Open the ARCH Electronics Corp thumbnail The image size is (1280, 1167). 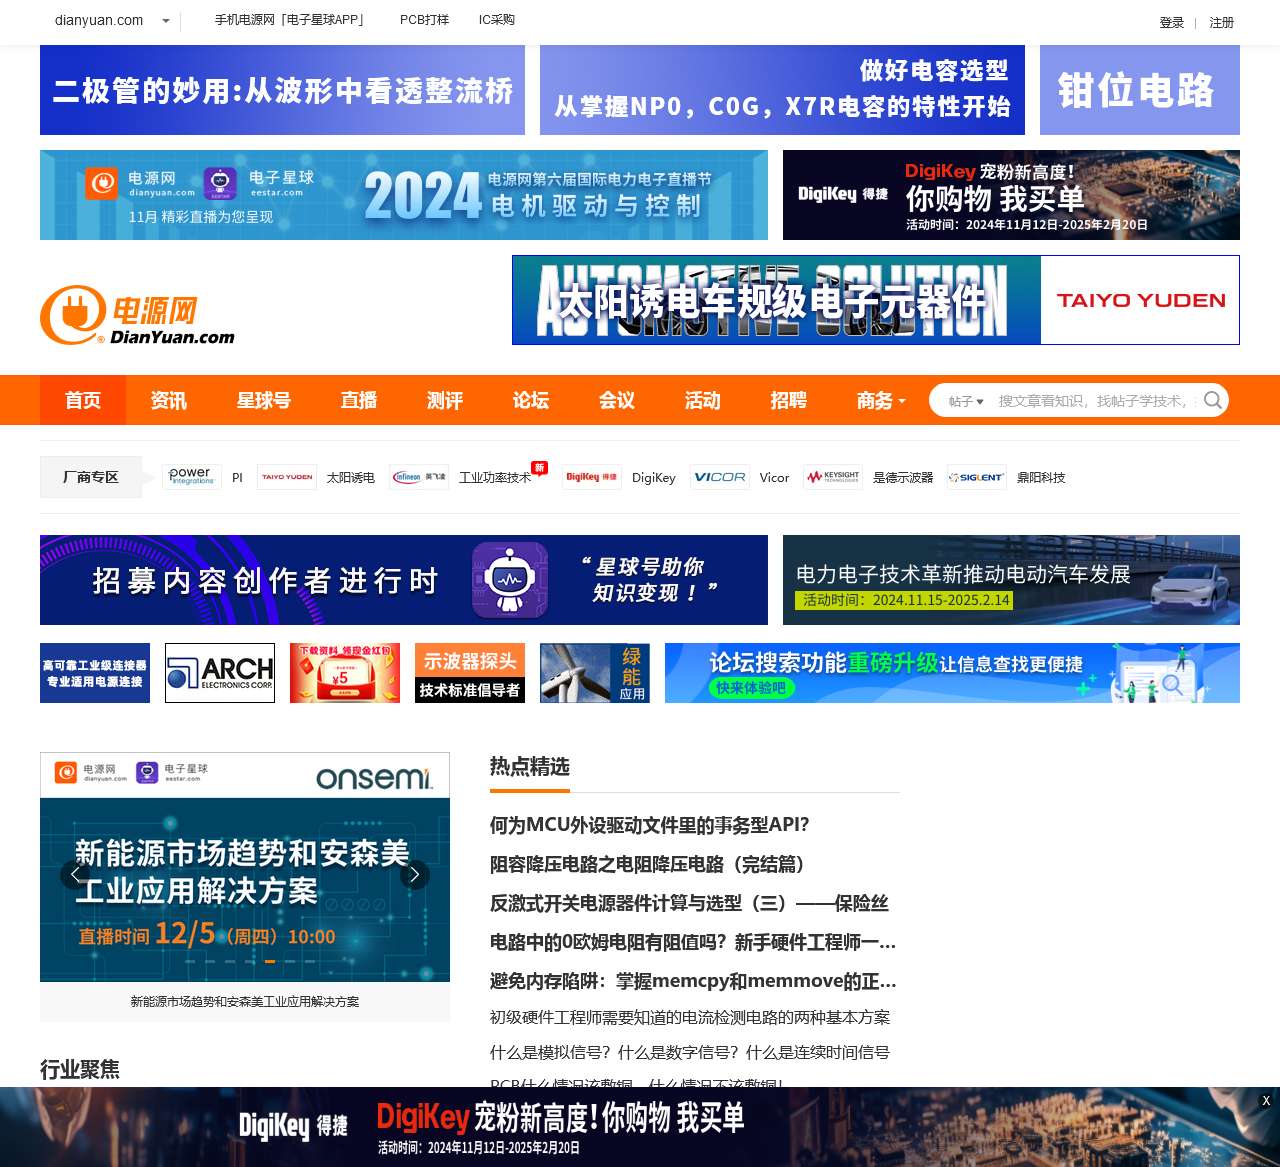tap(220, 673)
